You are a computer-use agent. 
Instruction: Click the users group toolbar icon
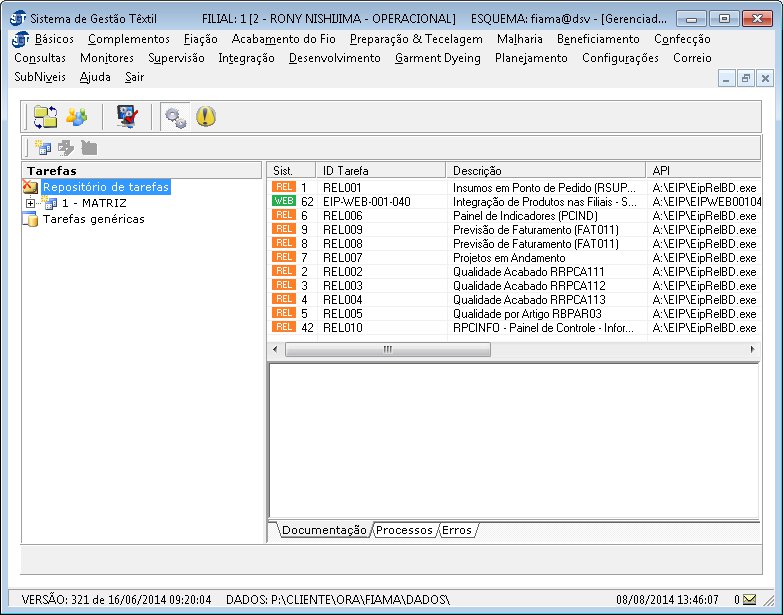(76, 117)
